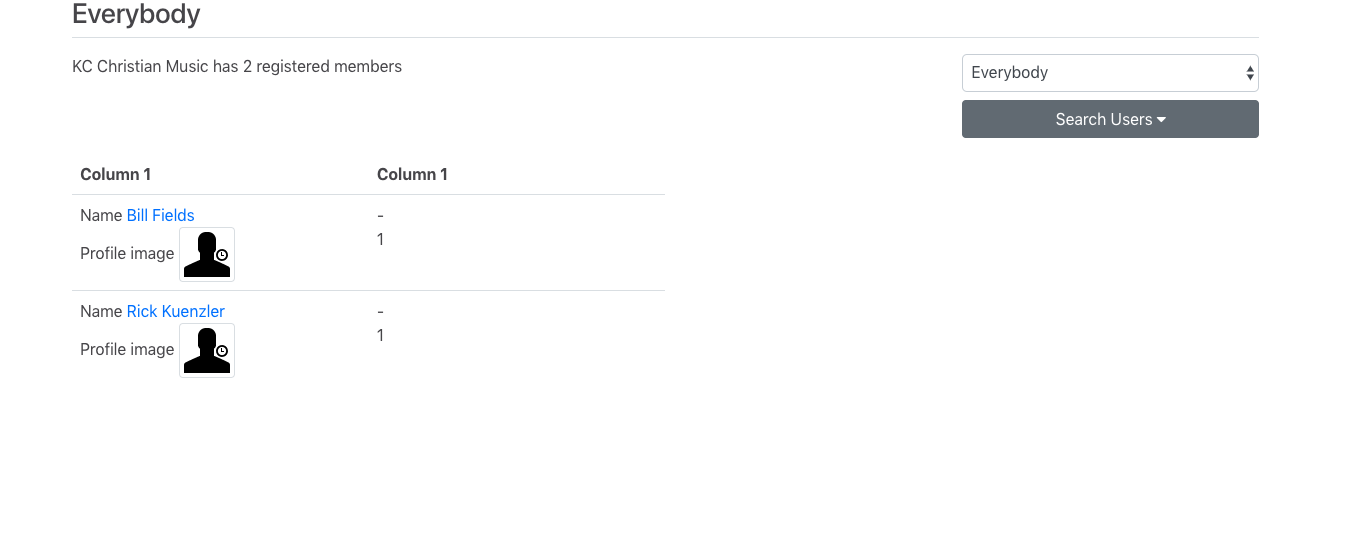Image resolution: width=1365 pixels, height=542 pixels.
Task: Click the Name label beside Rick Kuenzler
Action: 101,311
